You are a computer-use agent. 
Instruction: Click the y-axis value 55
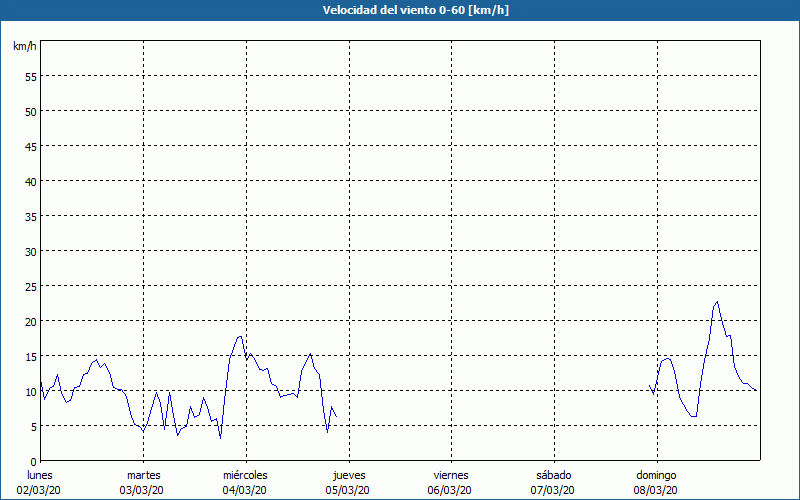click(x=31, y=77)
